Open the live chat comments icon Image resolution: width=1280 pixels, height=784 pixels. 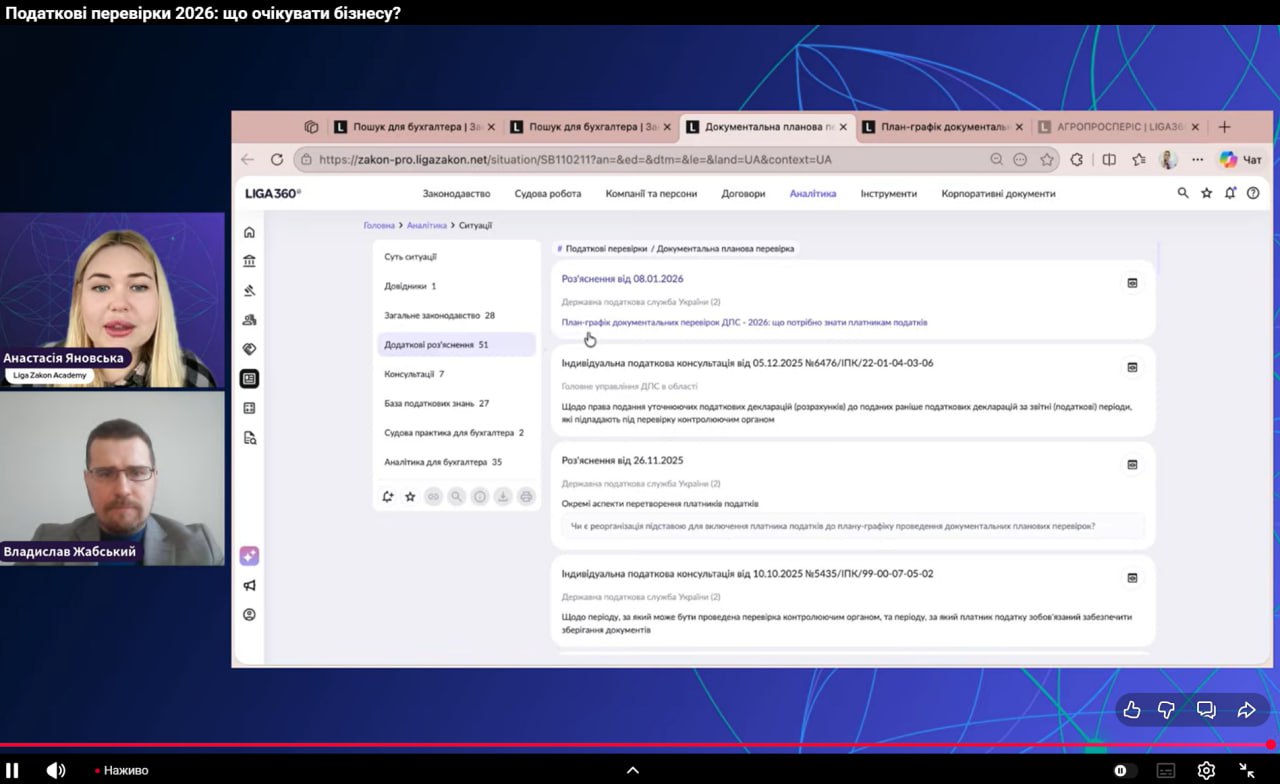pyautogui.click(x=1206, y=710)
